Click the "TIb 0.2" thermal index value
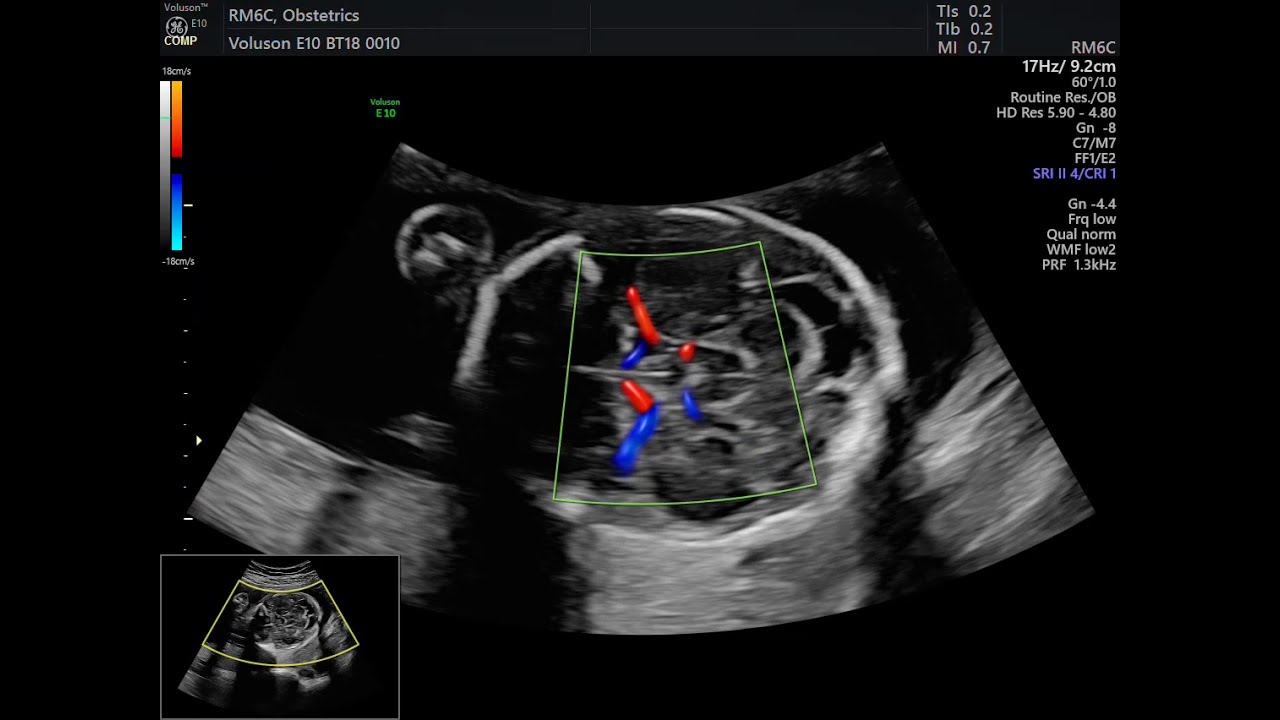Image resolution: width=1280 pixels, height=720 pixels. pos(964,29)
